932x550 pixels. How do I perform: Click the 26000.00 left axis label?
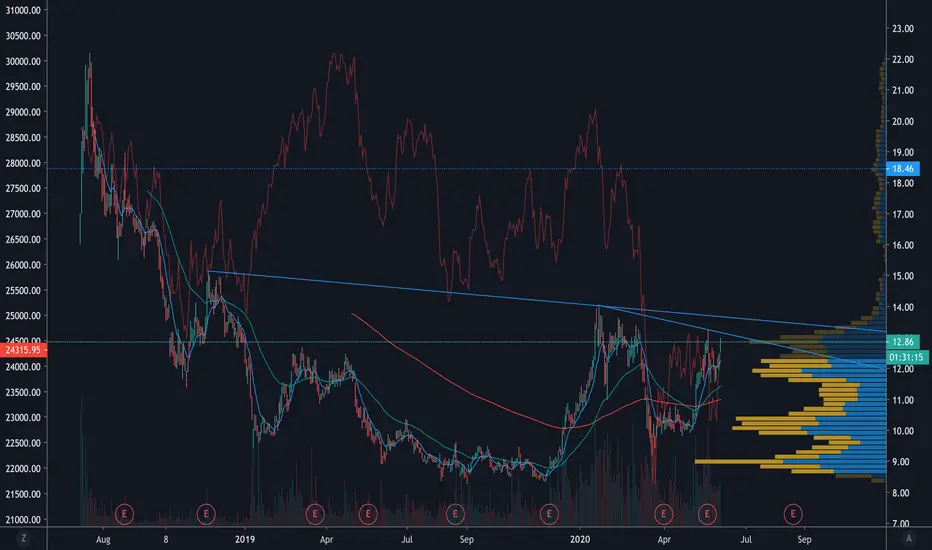23,265
